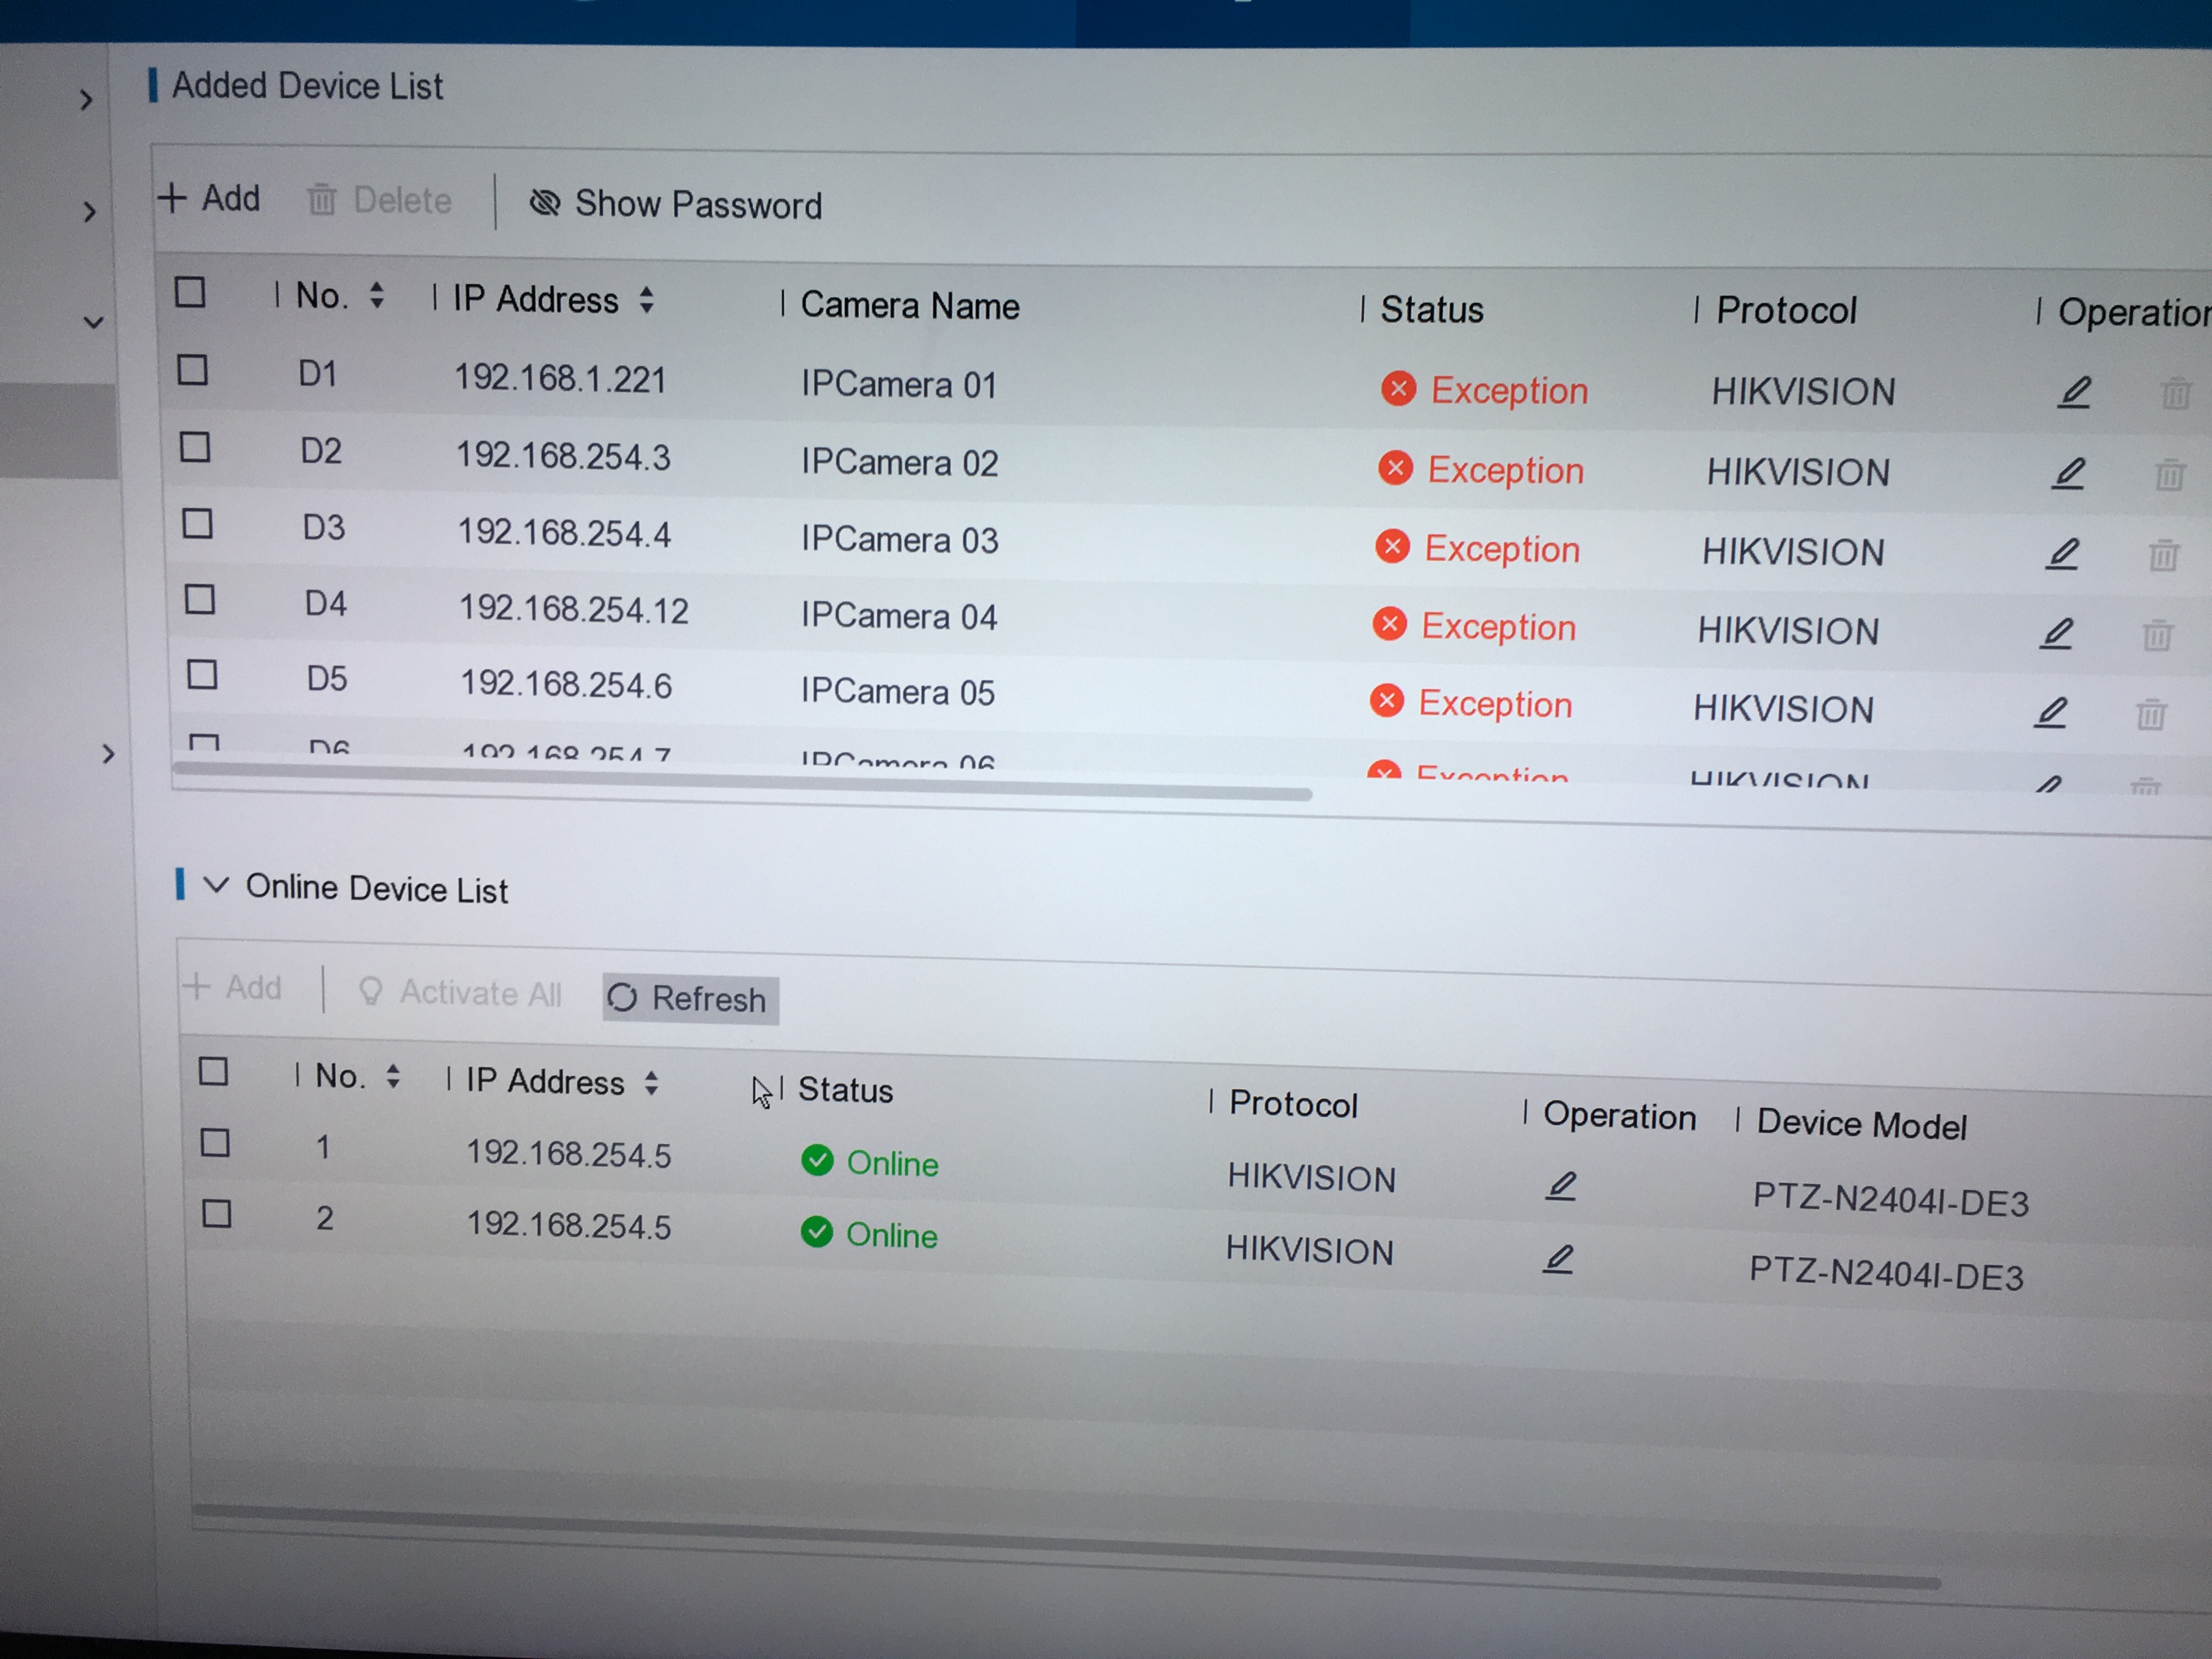Collapse the Online Device List section
2212x1659 pixels.
[x=216, y=885]
